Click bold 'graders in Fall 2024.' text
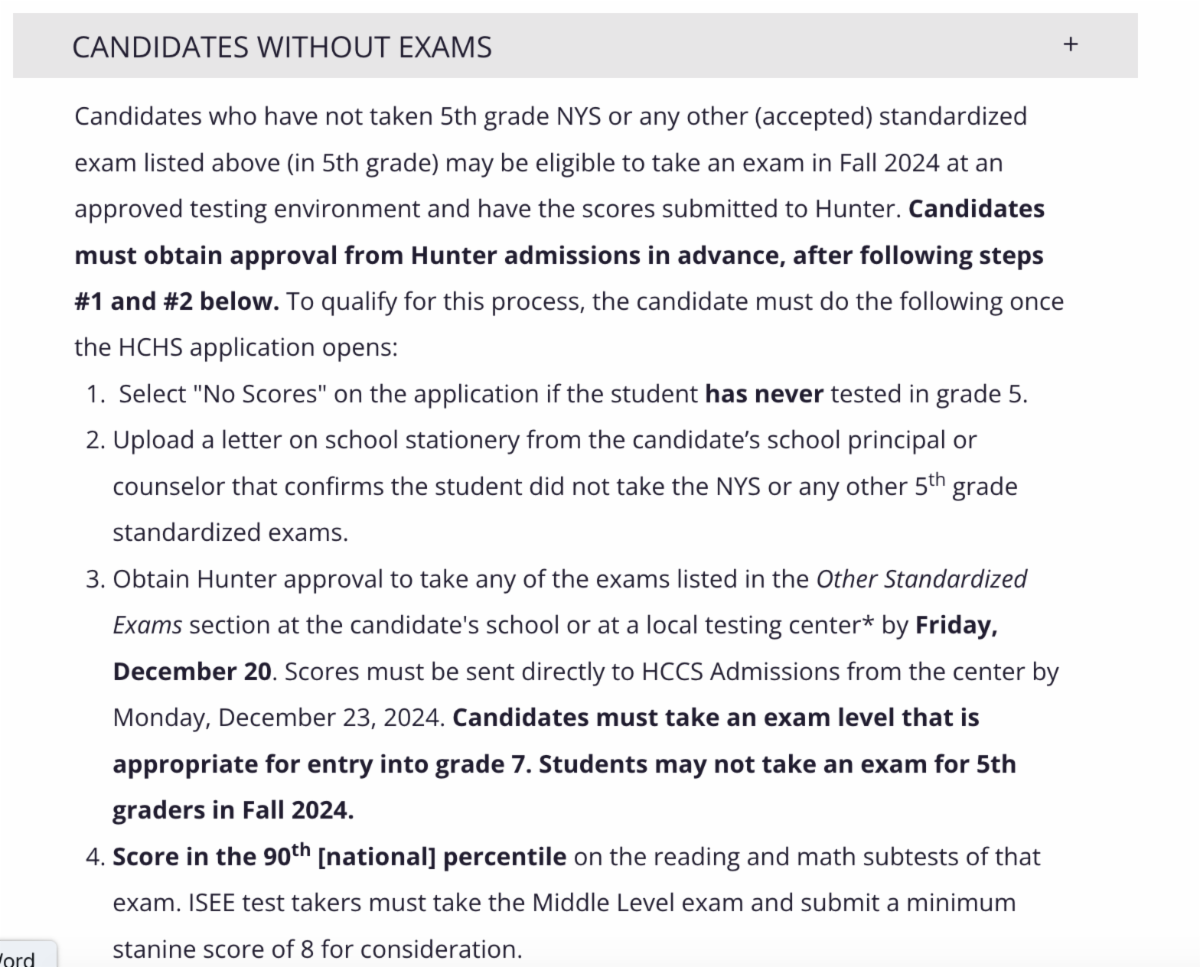 pyautogui.click(x=233, y=810)
